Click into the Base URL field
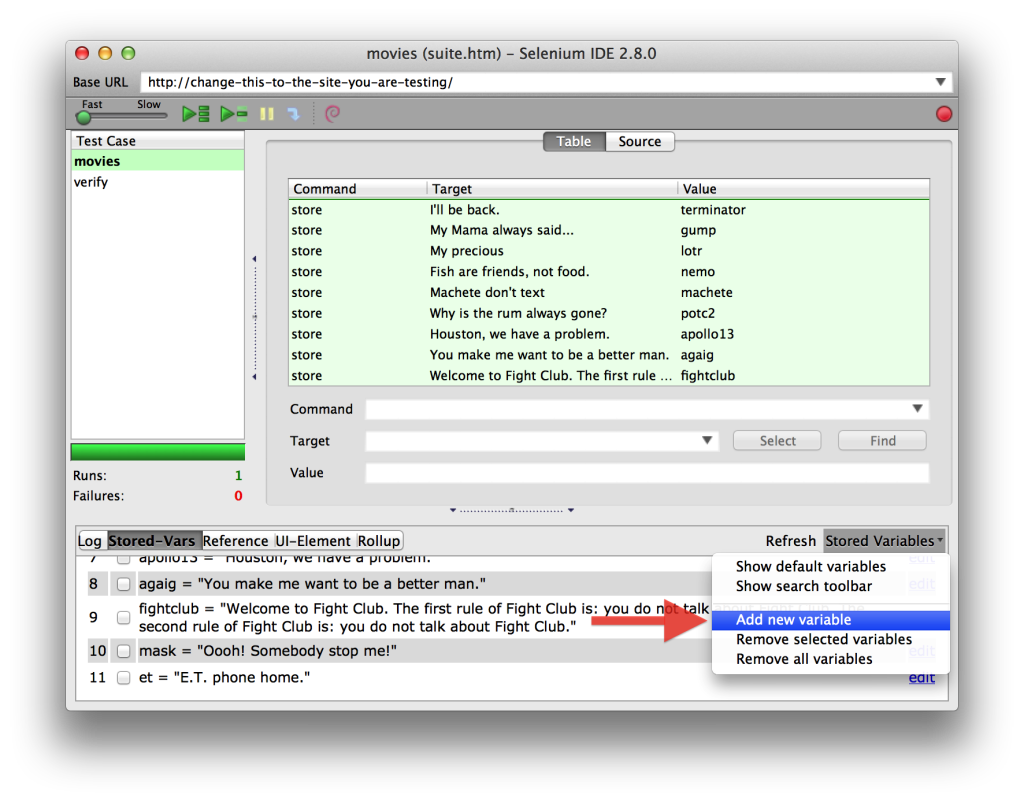This screenshot has height=802, width=1024. pos(536,82)
